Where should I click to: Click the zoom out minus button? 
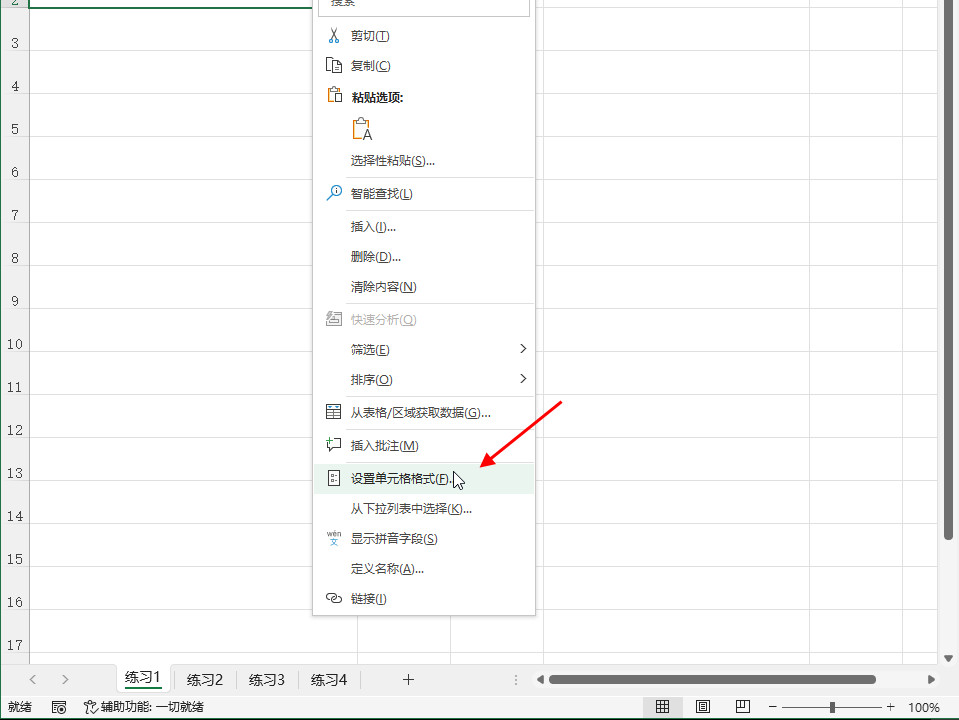click(x=772, y=707)
